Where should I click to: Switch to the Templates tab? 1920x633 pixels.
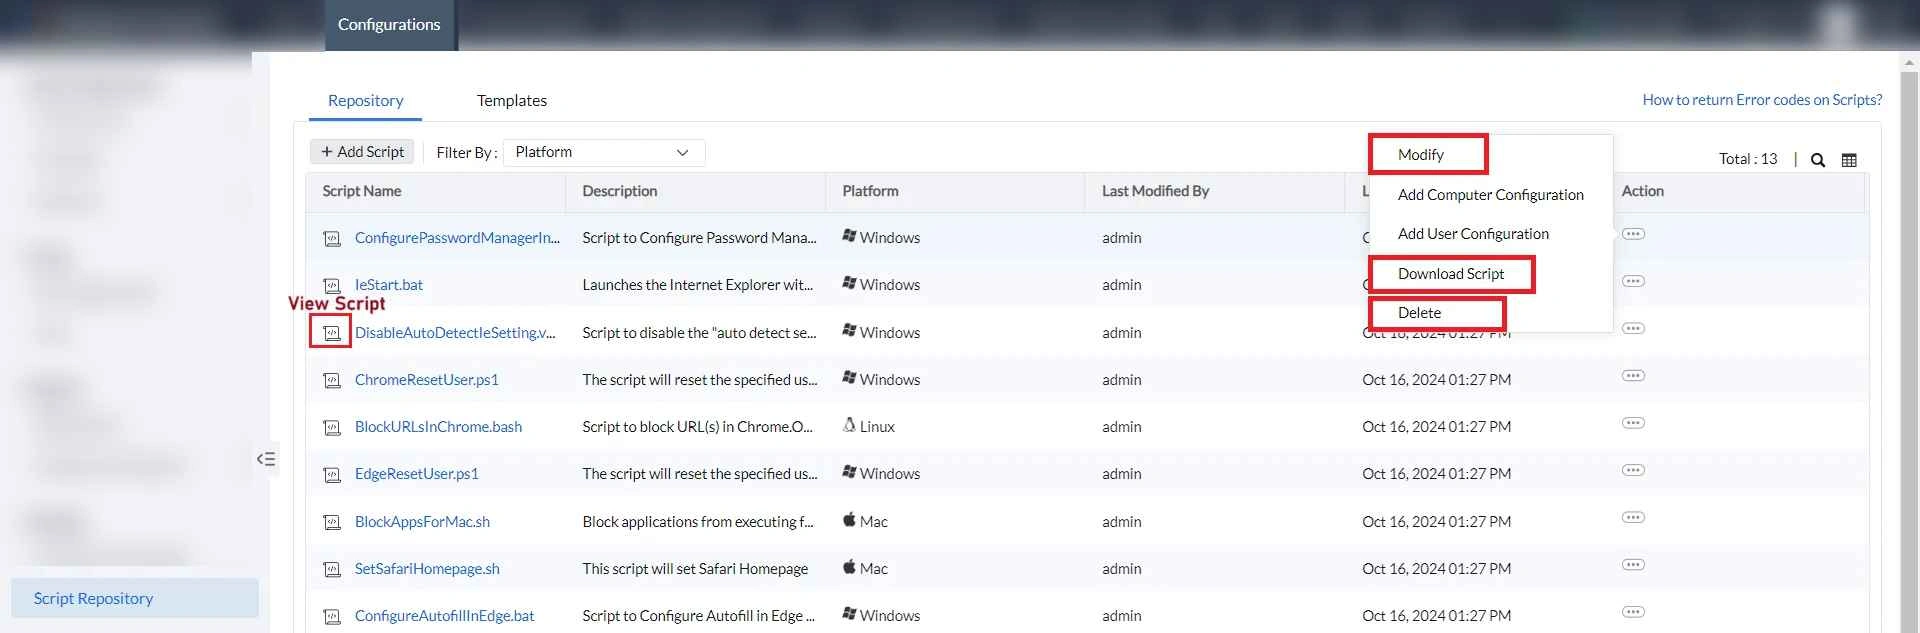(x=512, y=101)
